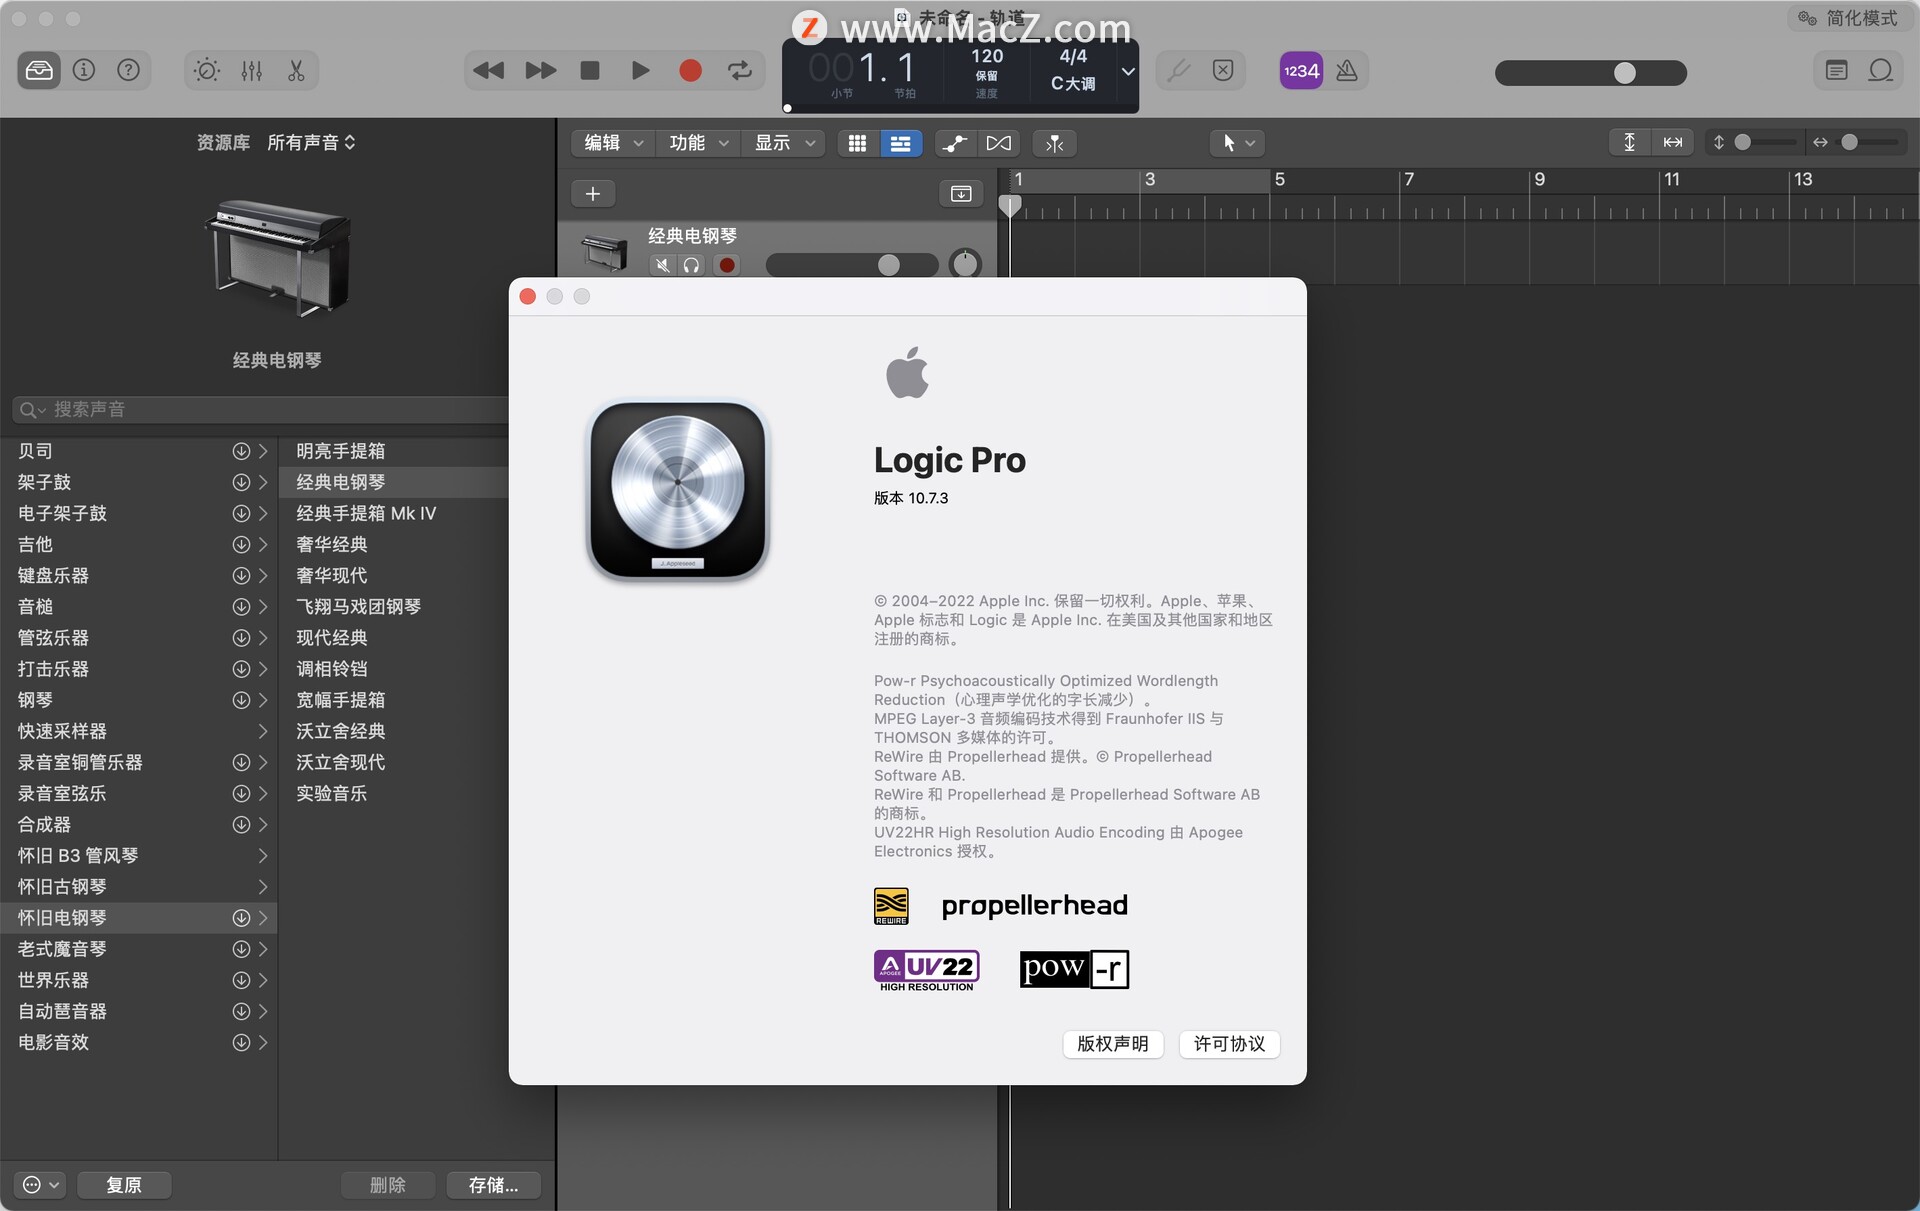Toggle the Cycle loop button
The width and height of the screenshot is (1920, 1211).
click(740, 71)
